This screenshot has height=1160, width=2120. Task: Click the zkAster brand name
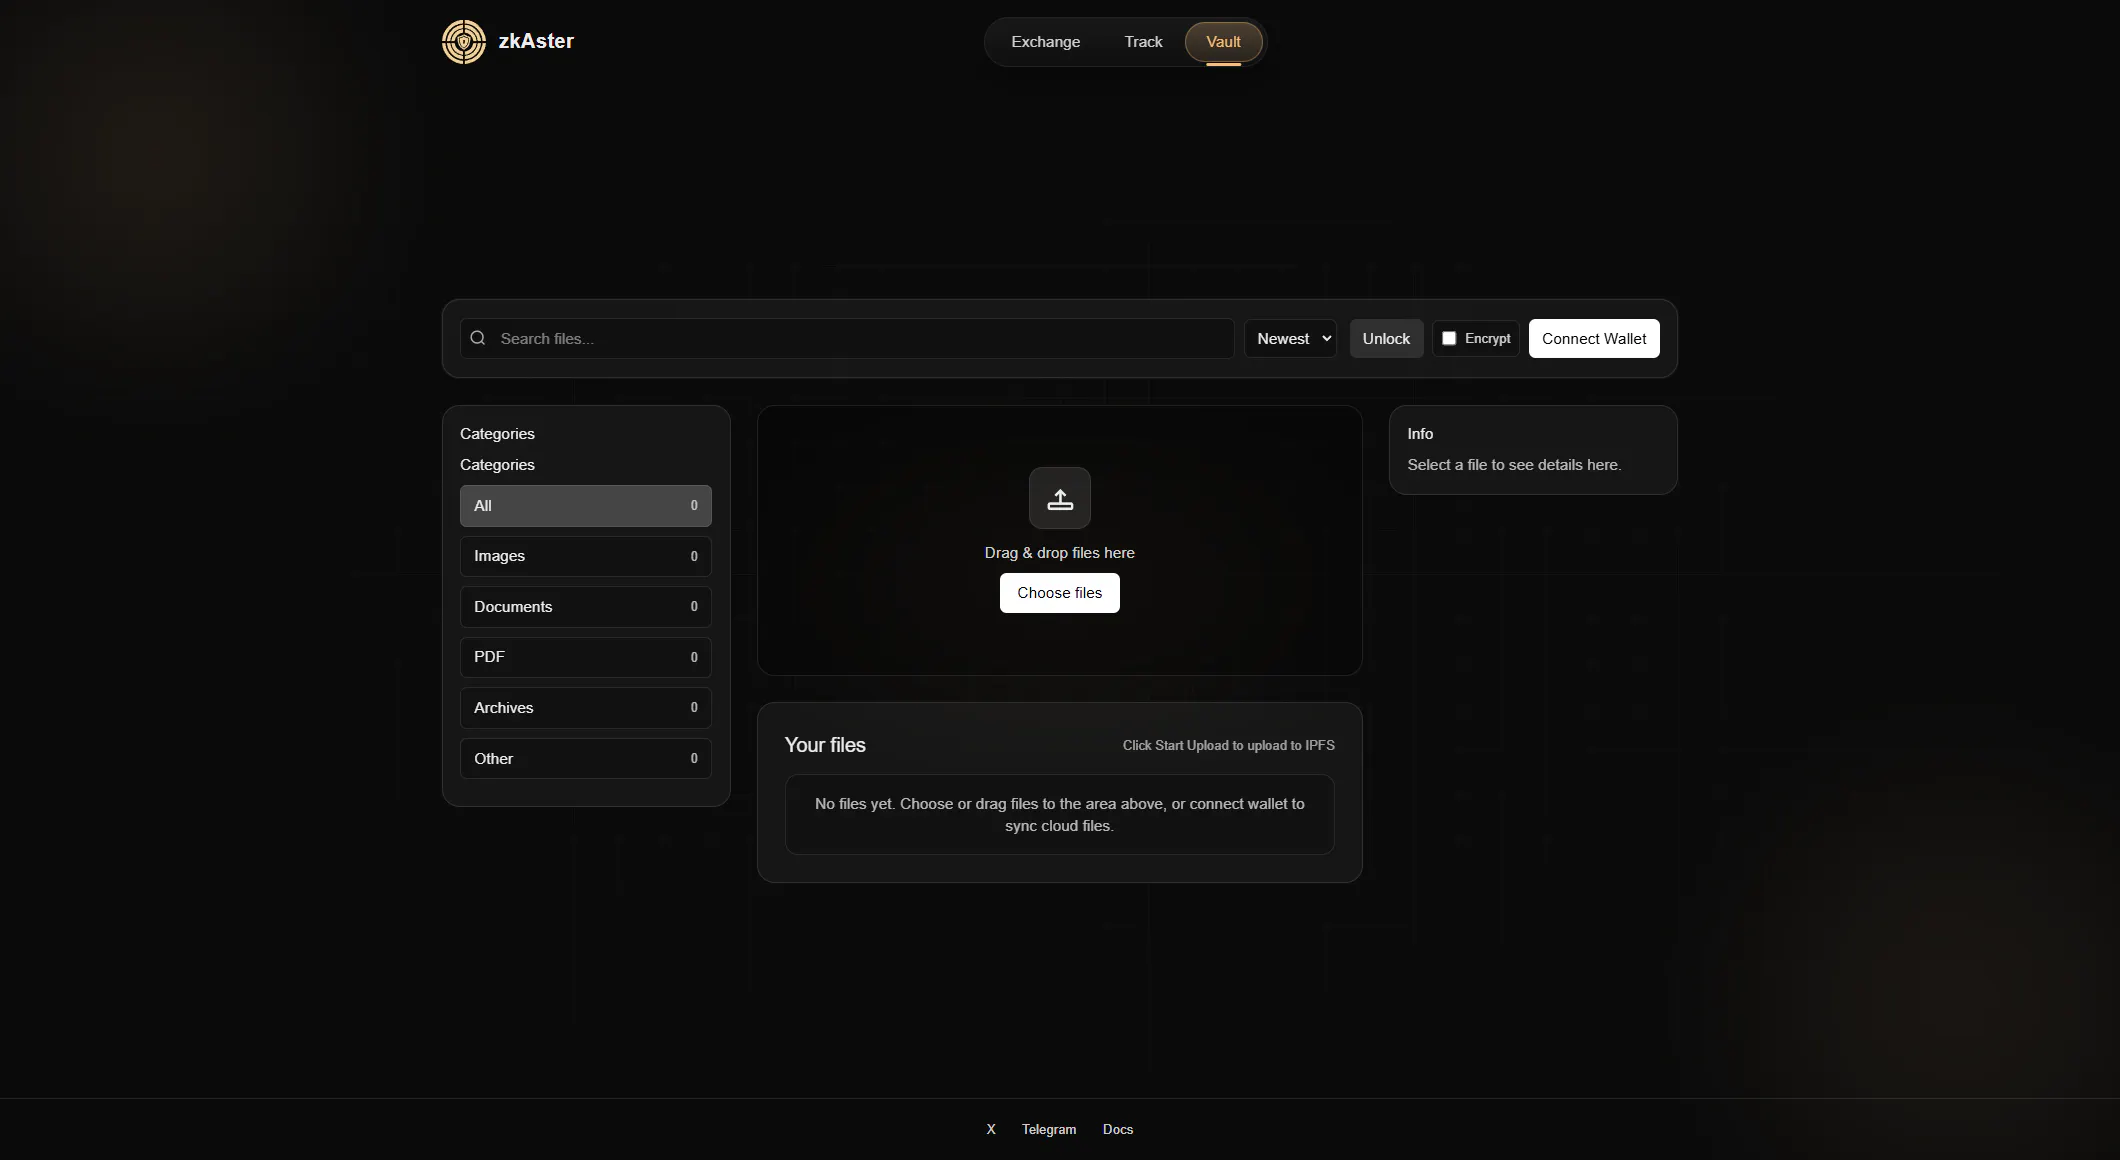point(536,41)
